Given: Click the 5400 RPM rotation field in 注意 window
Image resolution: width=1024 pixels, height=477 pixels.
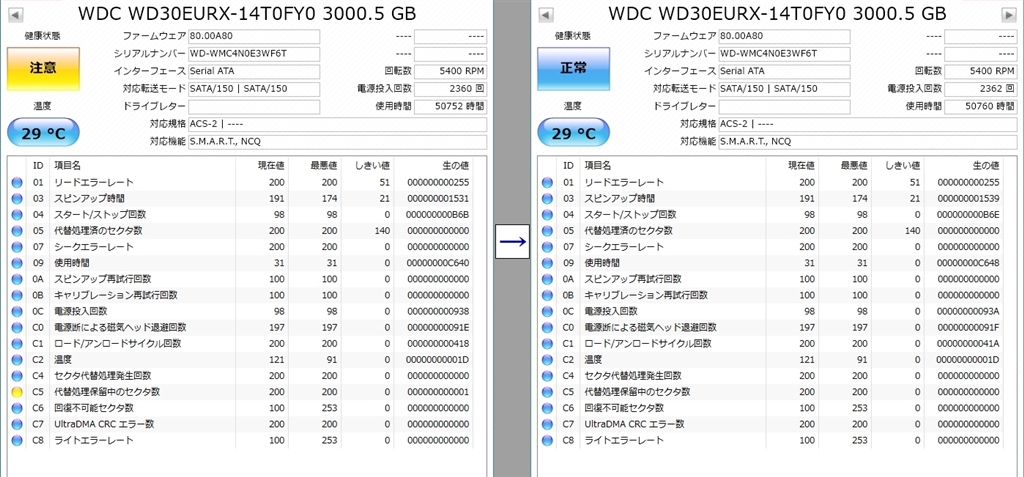Looking at the screenshot, I should tap(450, 71).
